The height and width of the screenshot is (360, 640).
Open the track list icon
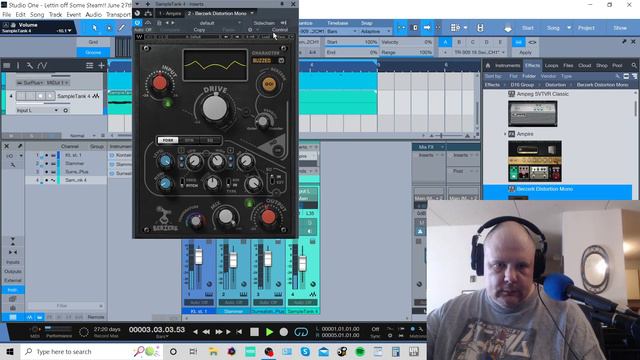pyautogui.click(x=7, y=65)
